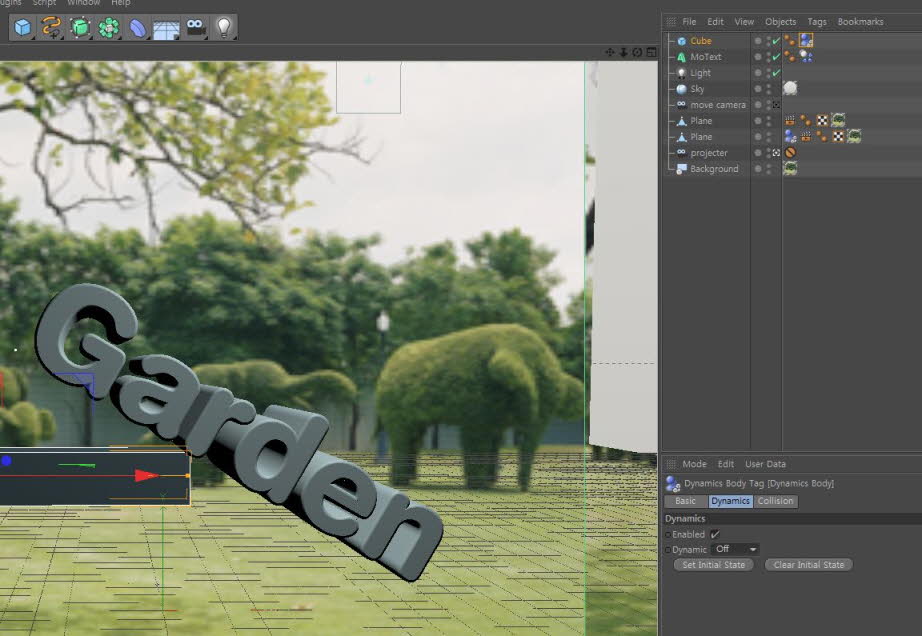The height and width of the screenshot is (636, 922).
Task: Select the move camera object row
Action: (x=718, y=105)
